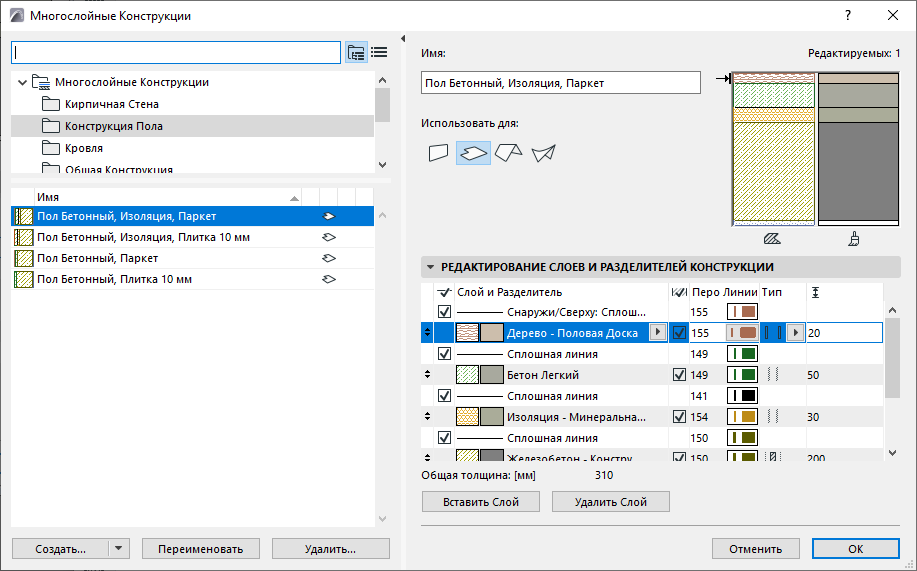This screenshot has height=571, width=917.
Task: Click thickness value 50 of Бетон Легкий
Action: point(813,375)
